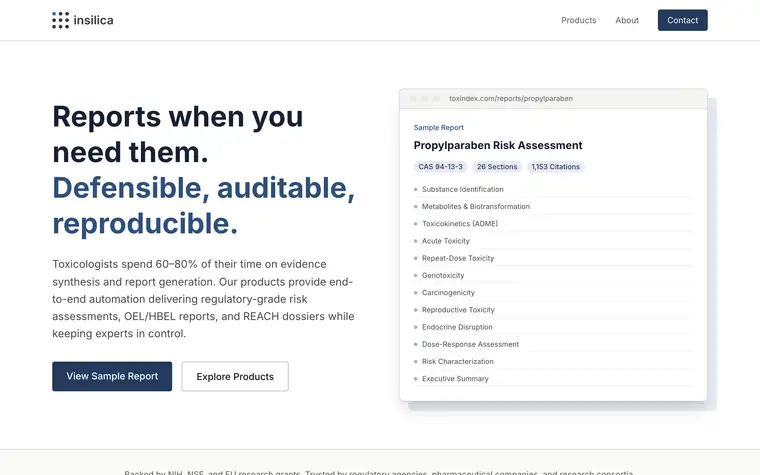Select the Repeat-Dose Toxicity section
The image size is (760, 475).
click(x=553, y=258)
